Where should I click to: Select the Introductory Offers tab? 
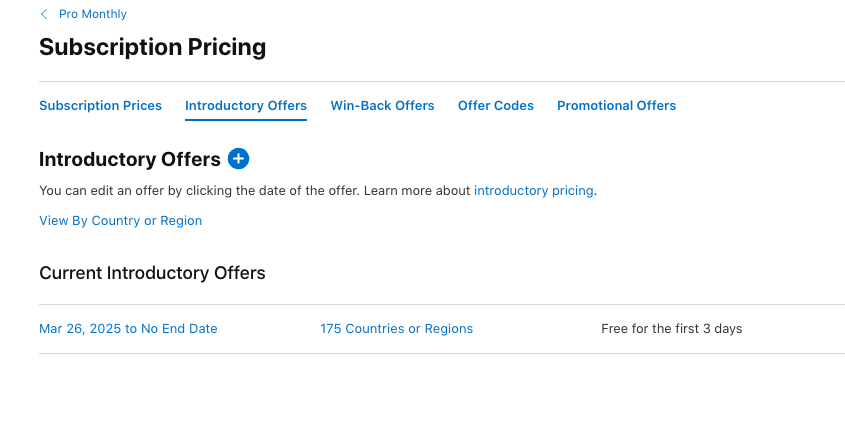click(246, 106)
